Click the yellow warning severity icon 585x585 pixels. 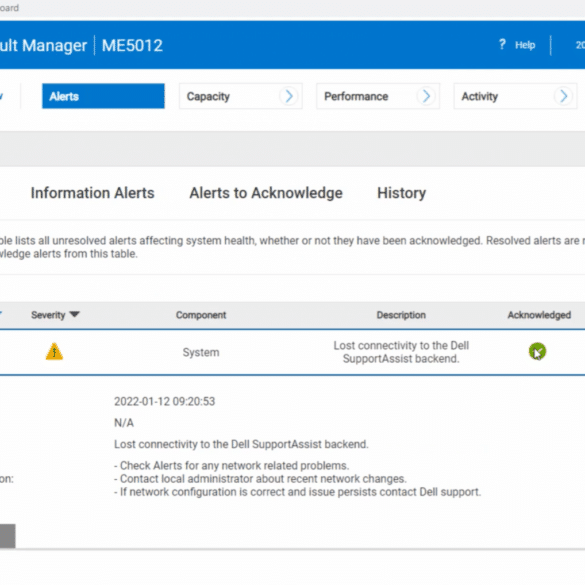[54, 351]
